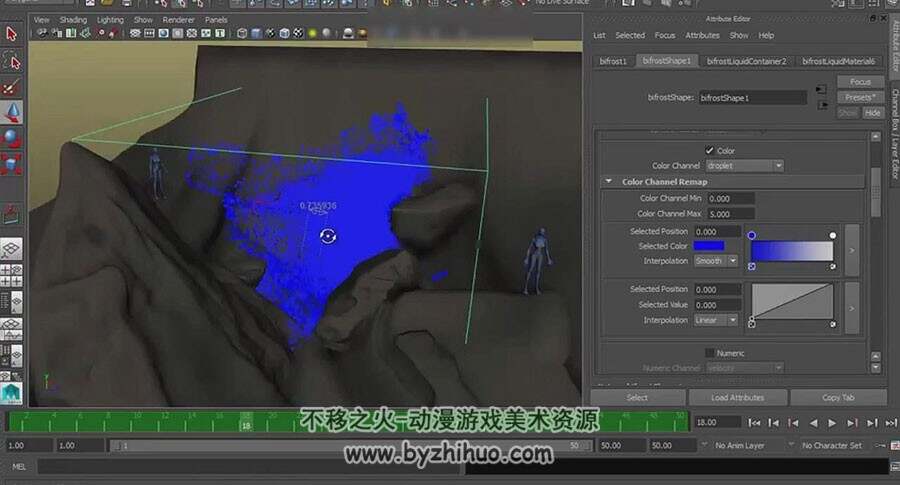Click the Color Channel Max field

[730, 214]
